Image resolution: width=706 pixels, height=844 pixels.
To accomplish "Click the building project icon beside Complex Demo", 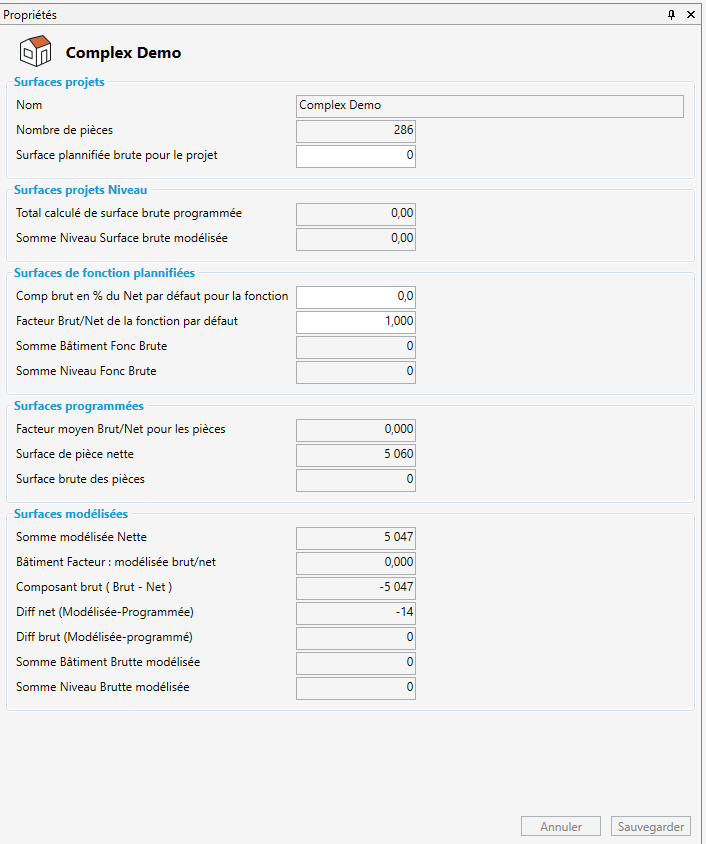I will tap(35, 51).
